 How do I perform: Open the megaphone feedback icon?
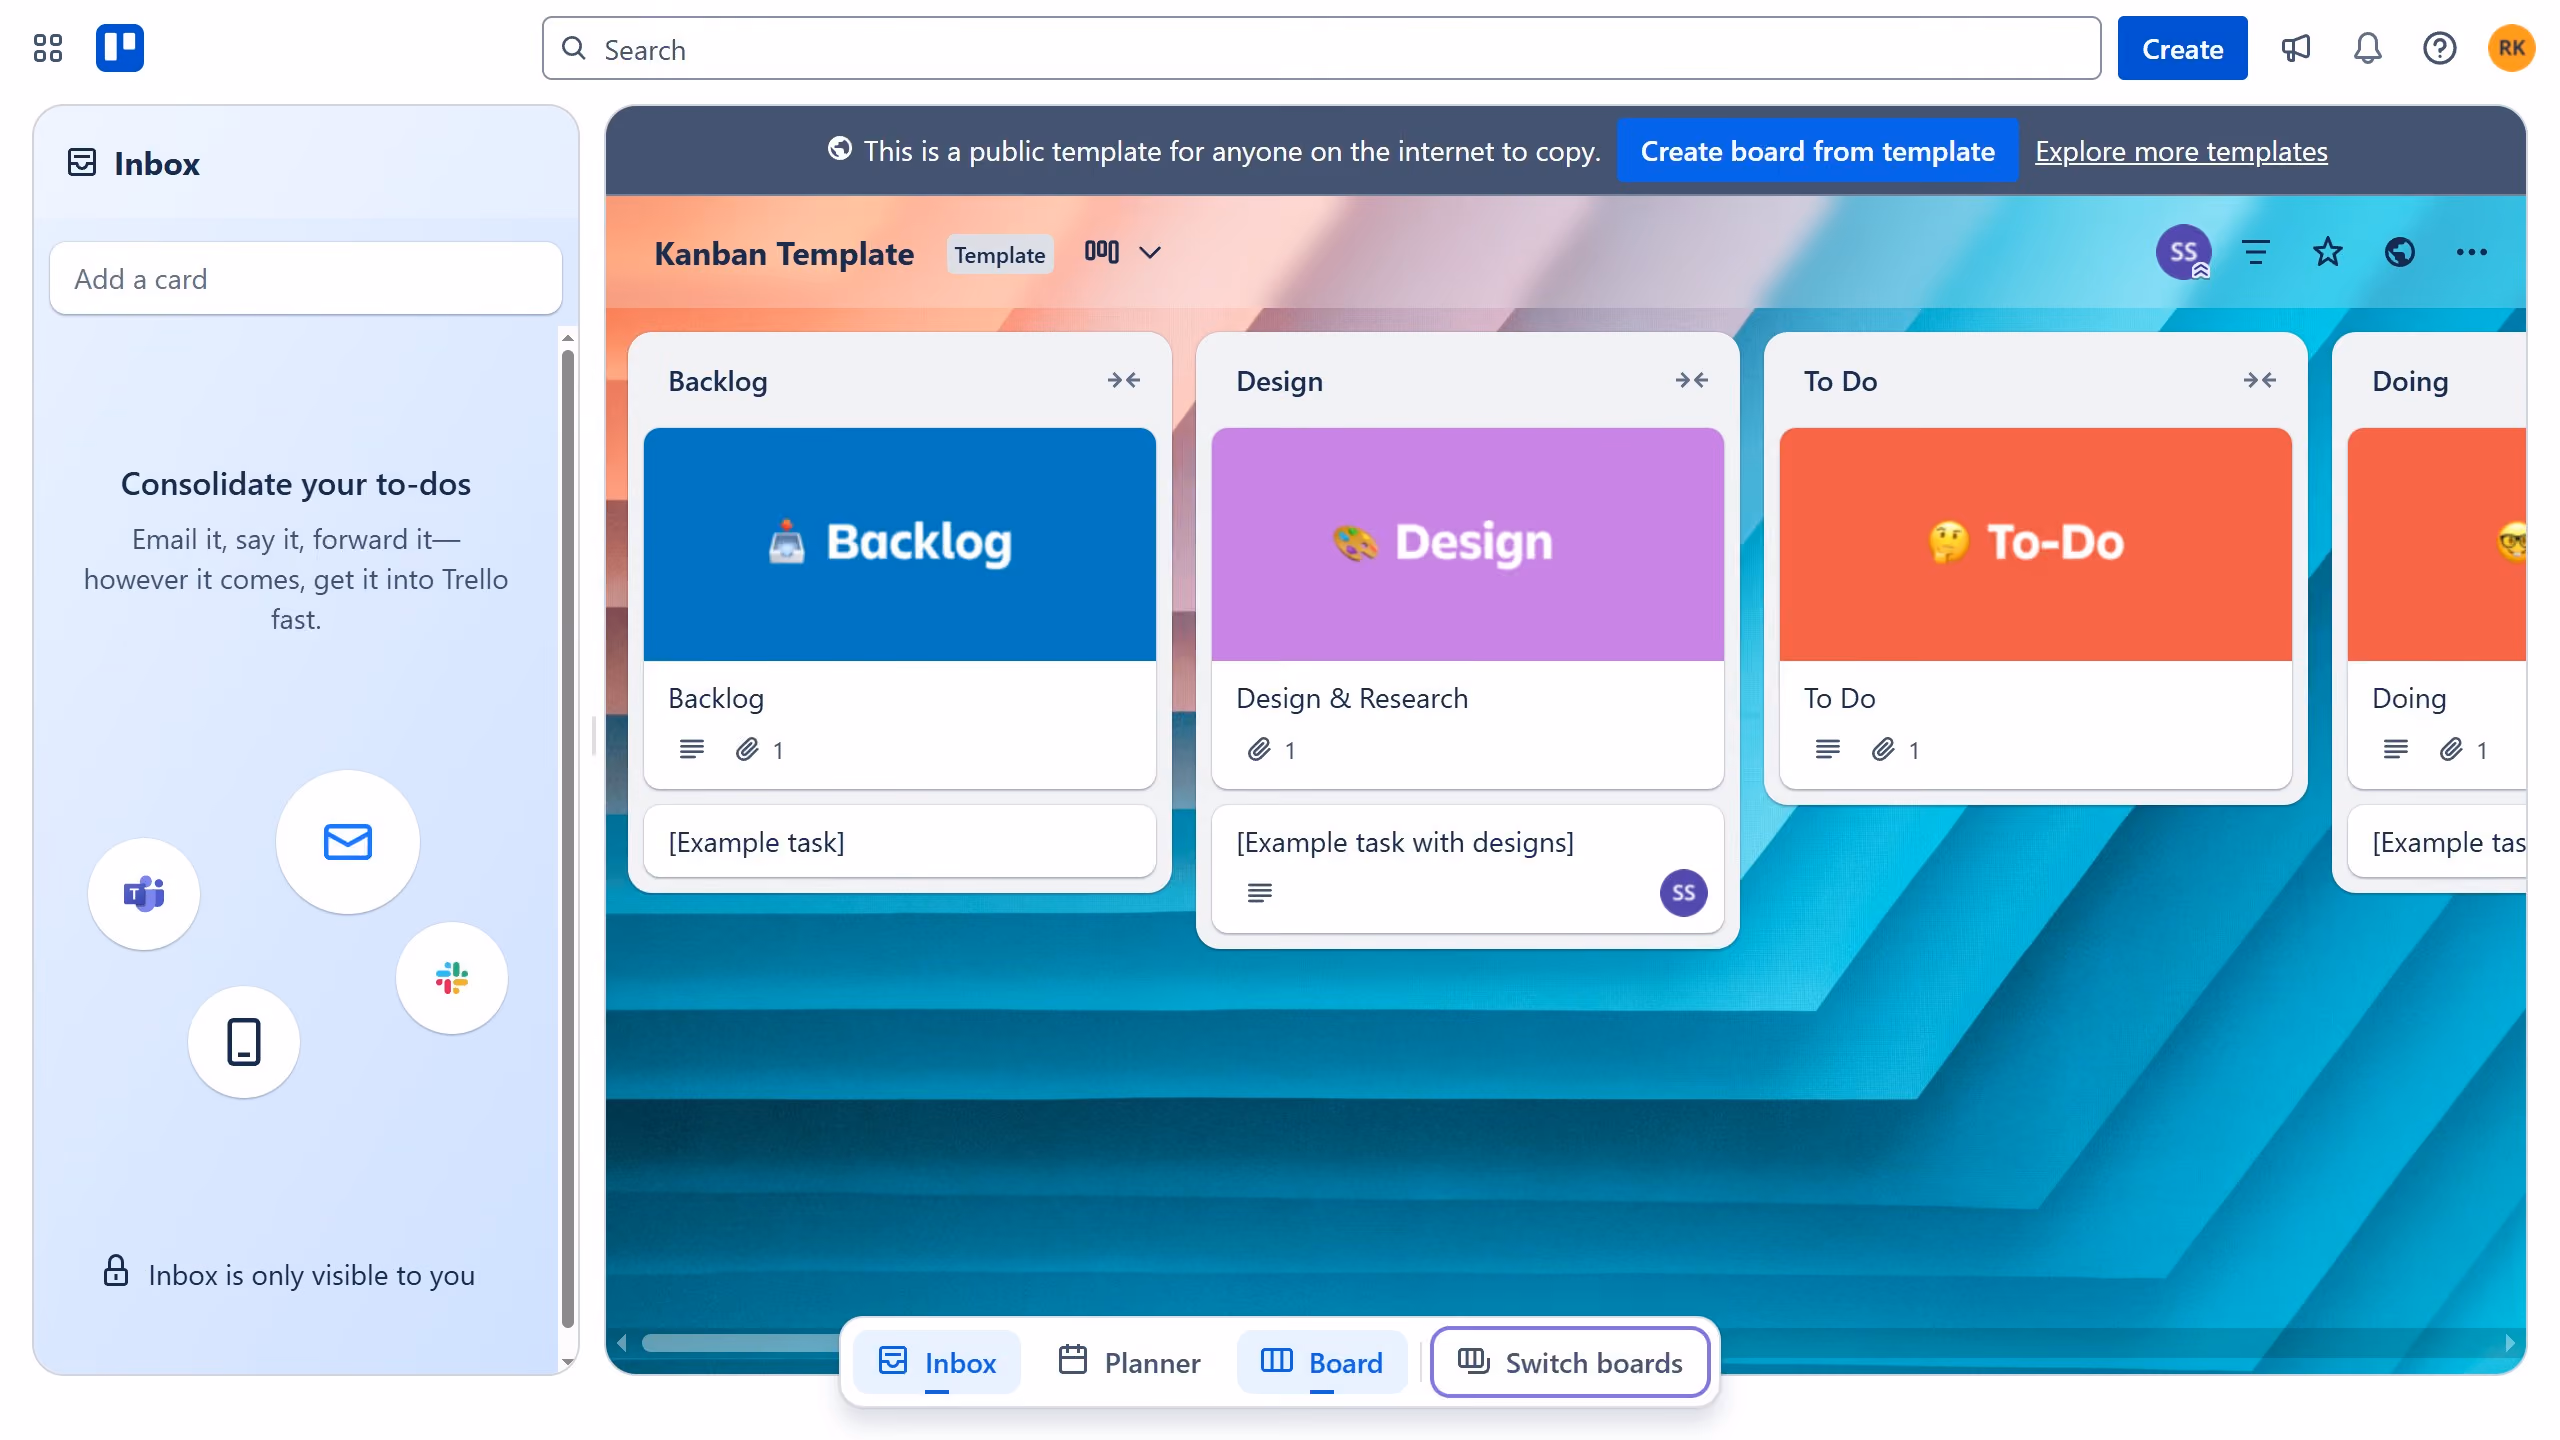click(x=2296, y=48)
